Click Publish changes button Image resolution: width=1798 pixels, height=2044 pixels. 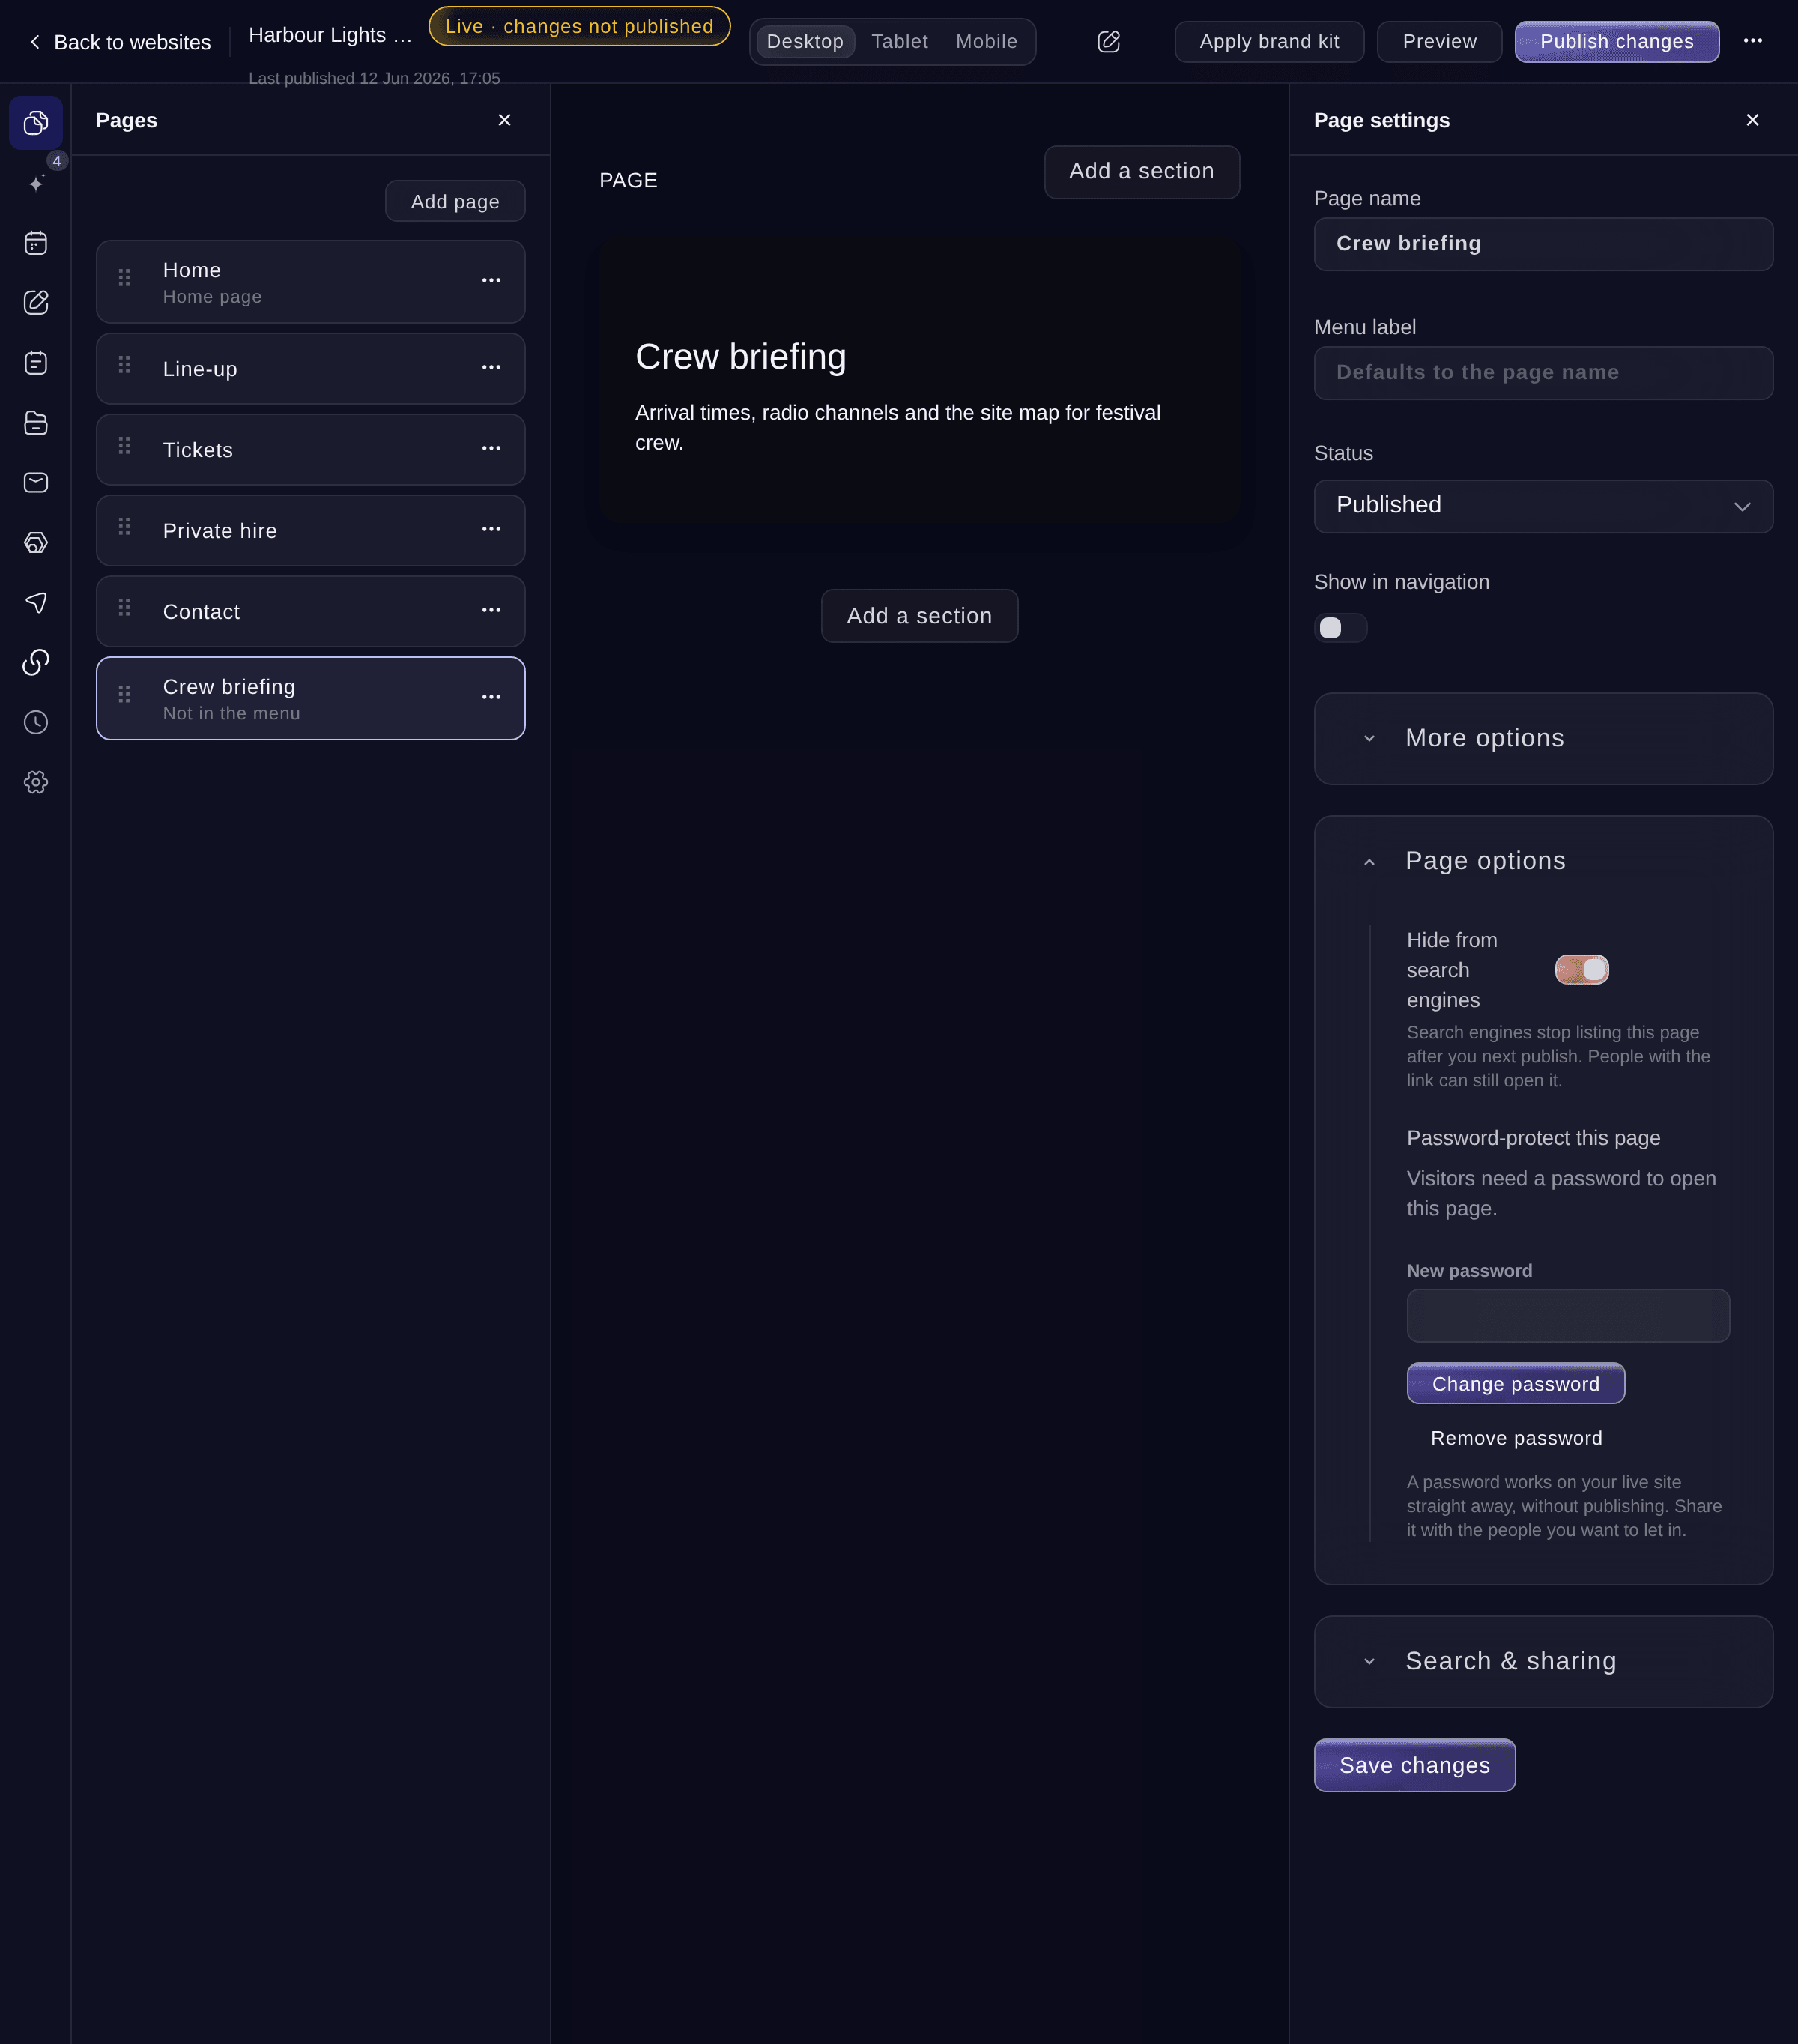coord(1616,42)
